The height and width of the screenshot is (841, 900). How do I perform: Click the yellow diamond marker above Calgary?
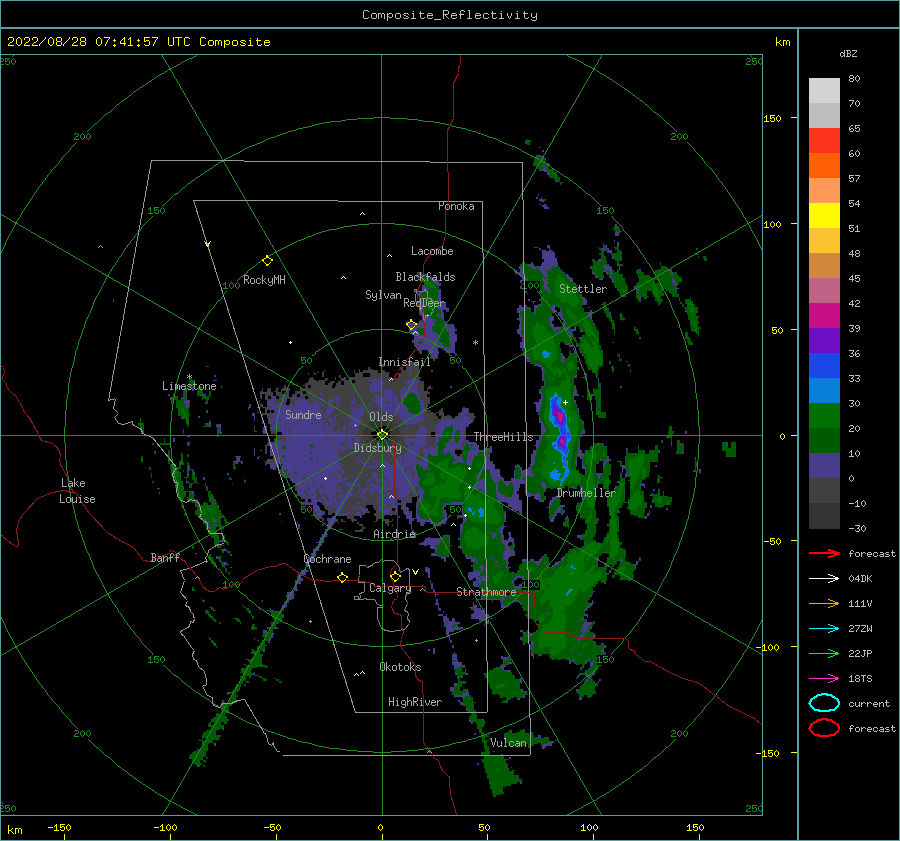coord(395,576)
